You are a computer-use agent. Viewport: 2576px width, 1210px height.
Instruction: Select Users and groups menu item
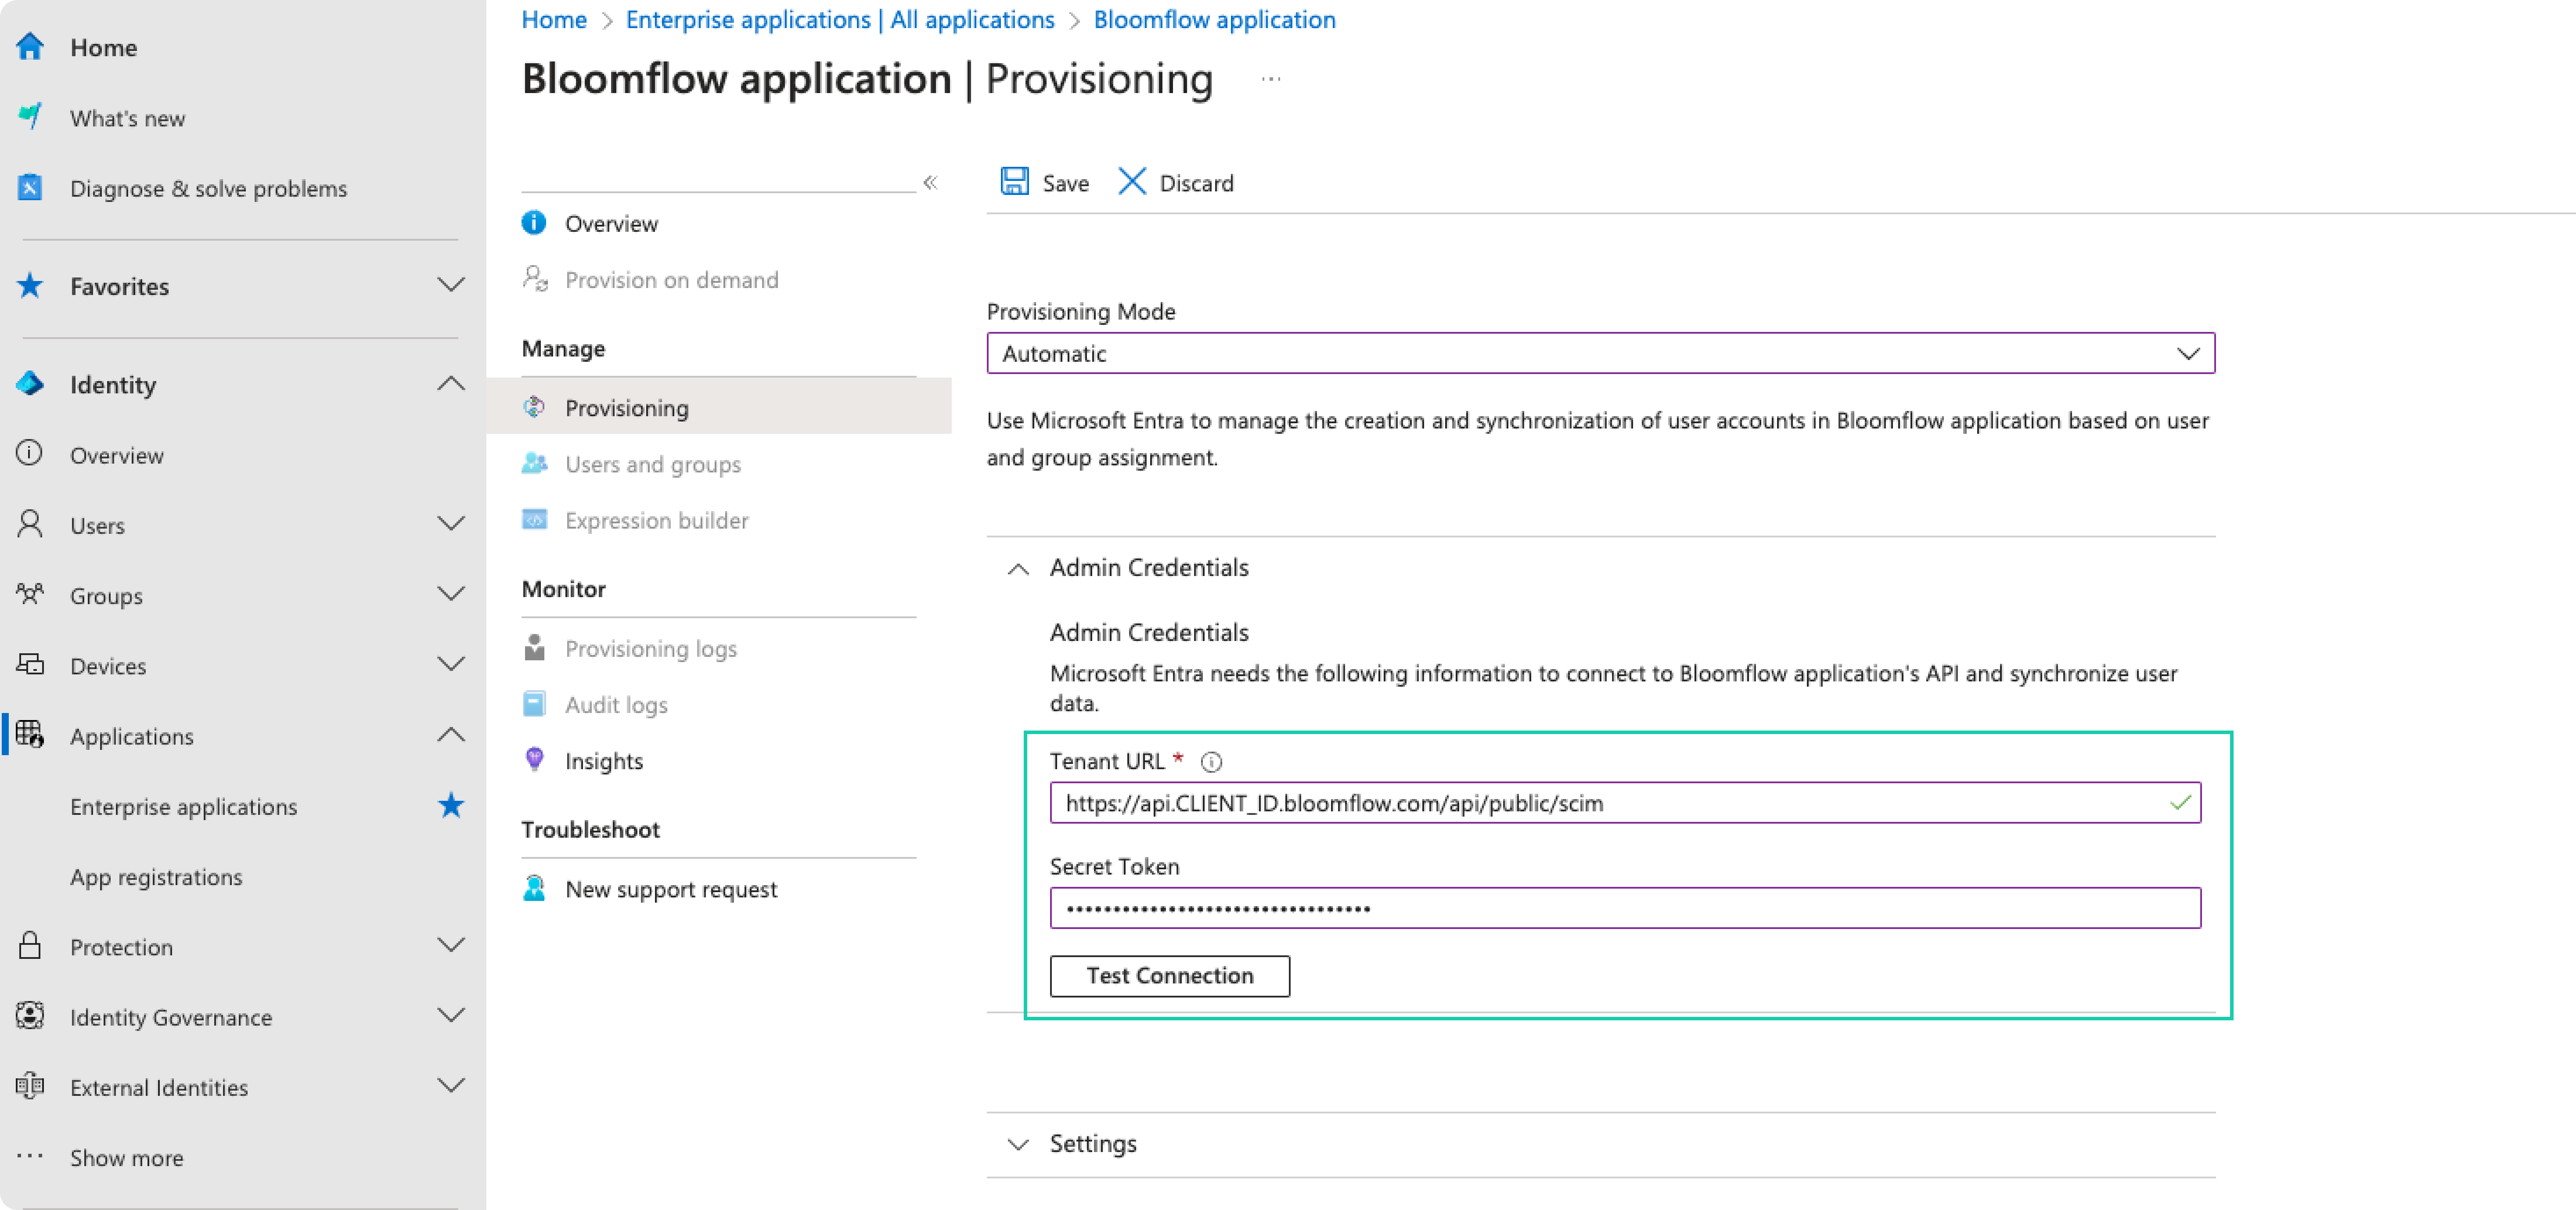point(653,464)
